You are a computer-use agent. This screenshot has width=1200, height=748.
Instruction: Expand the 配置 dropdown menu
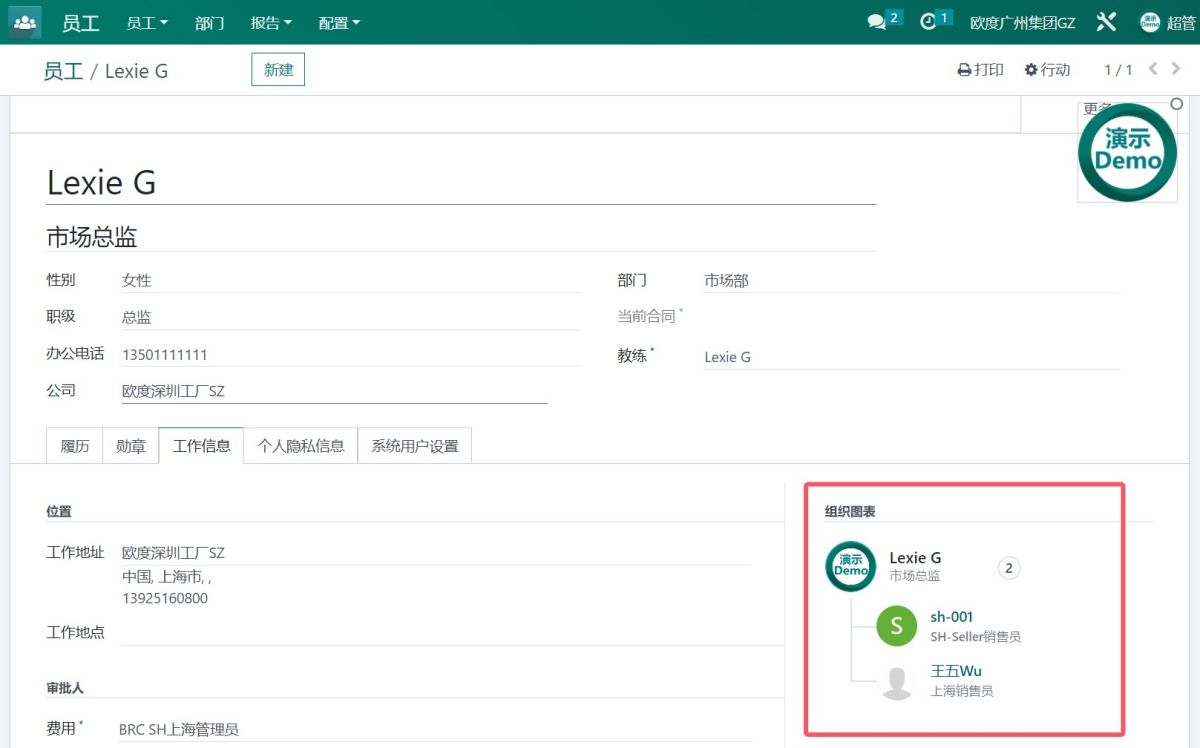point(339,22)
